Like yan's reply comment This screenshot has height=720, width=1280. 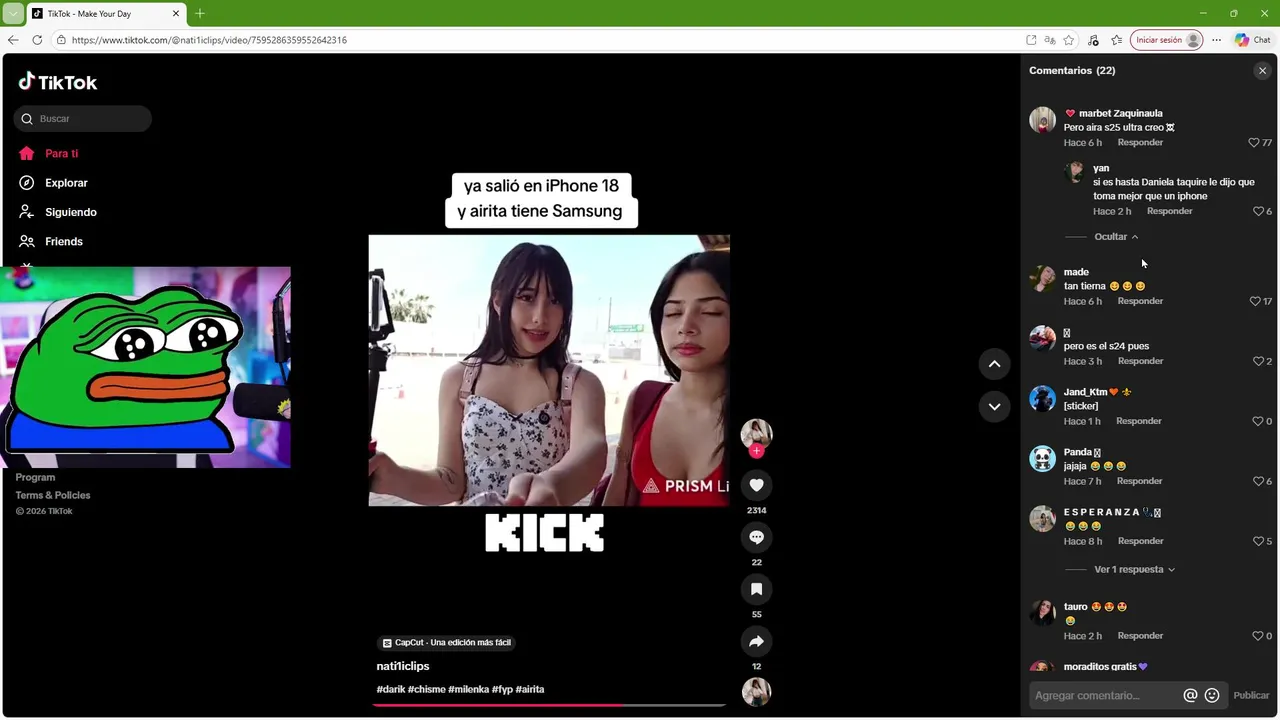tap(1258, 212)
